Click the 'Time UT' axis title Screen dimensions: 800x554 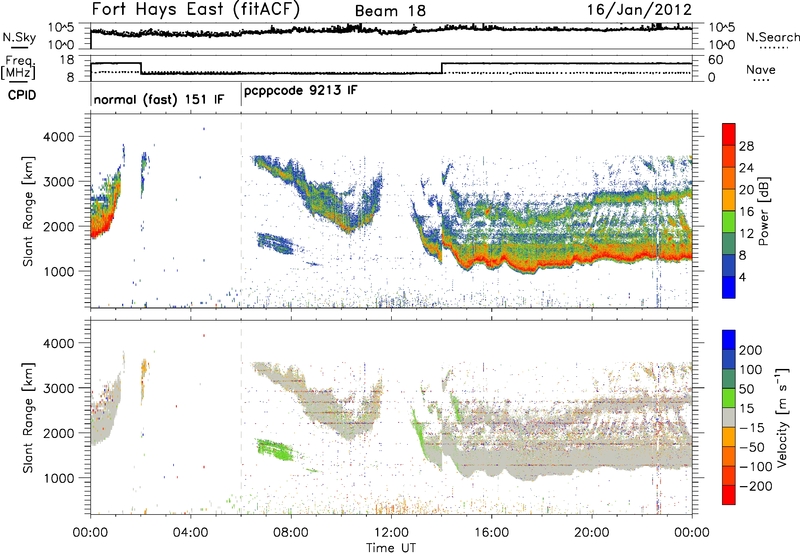391,548
